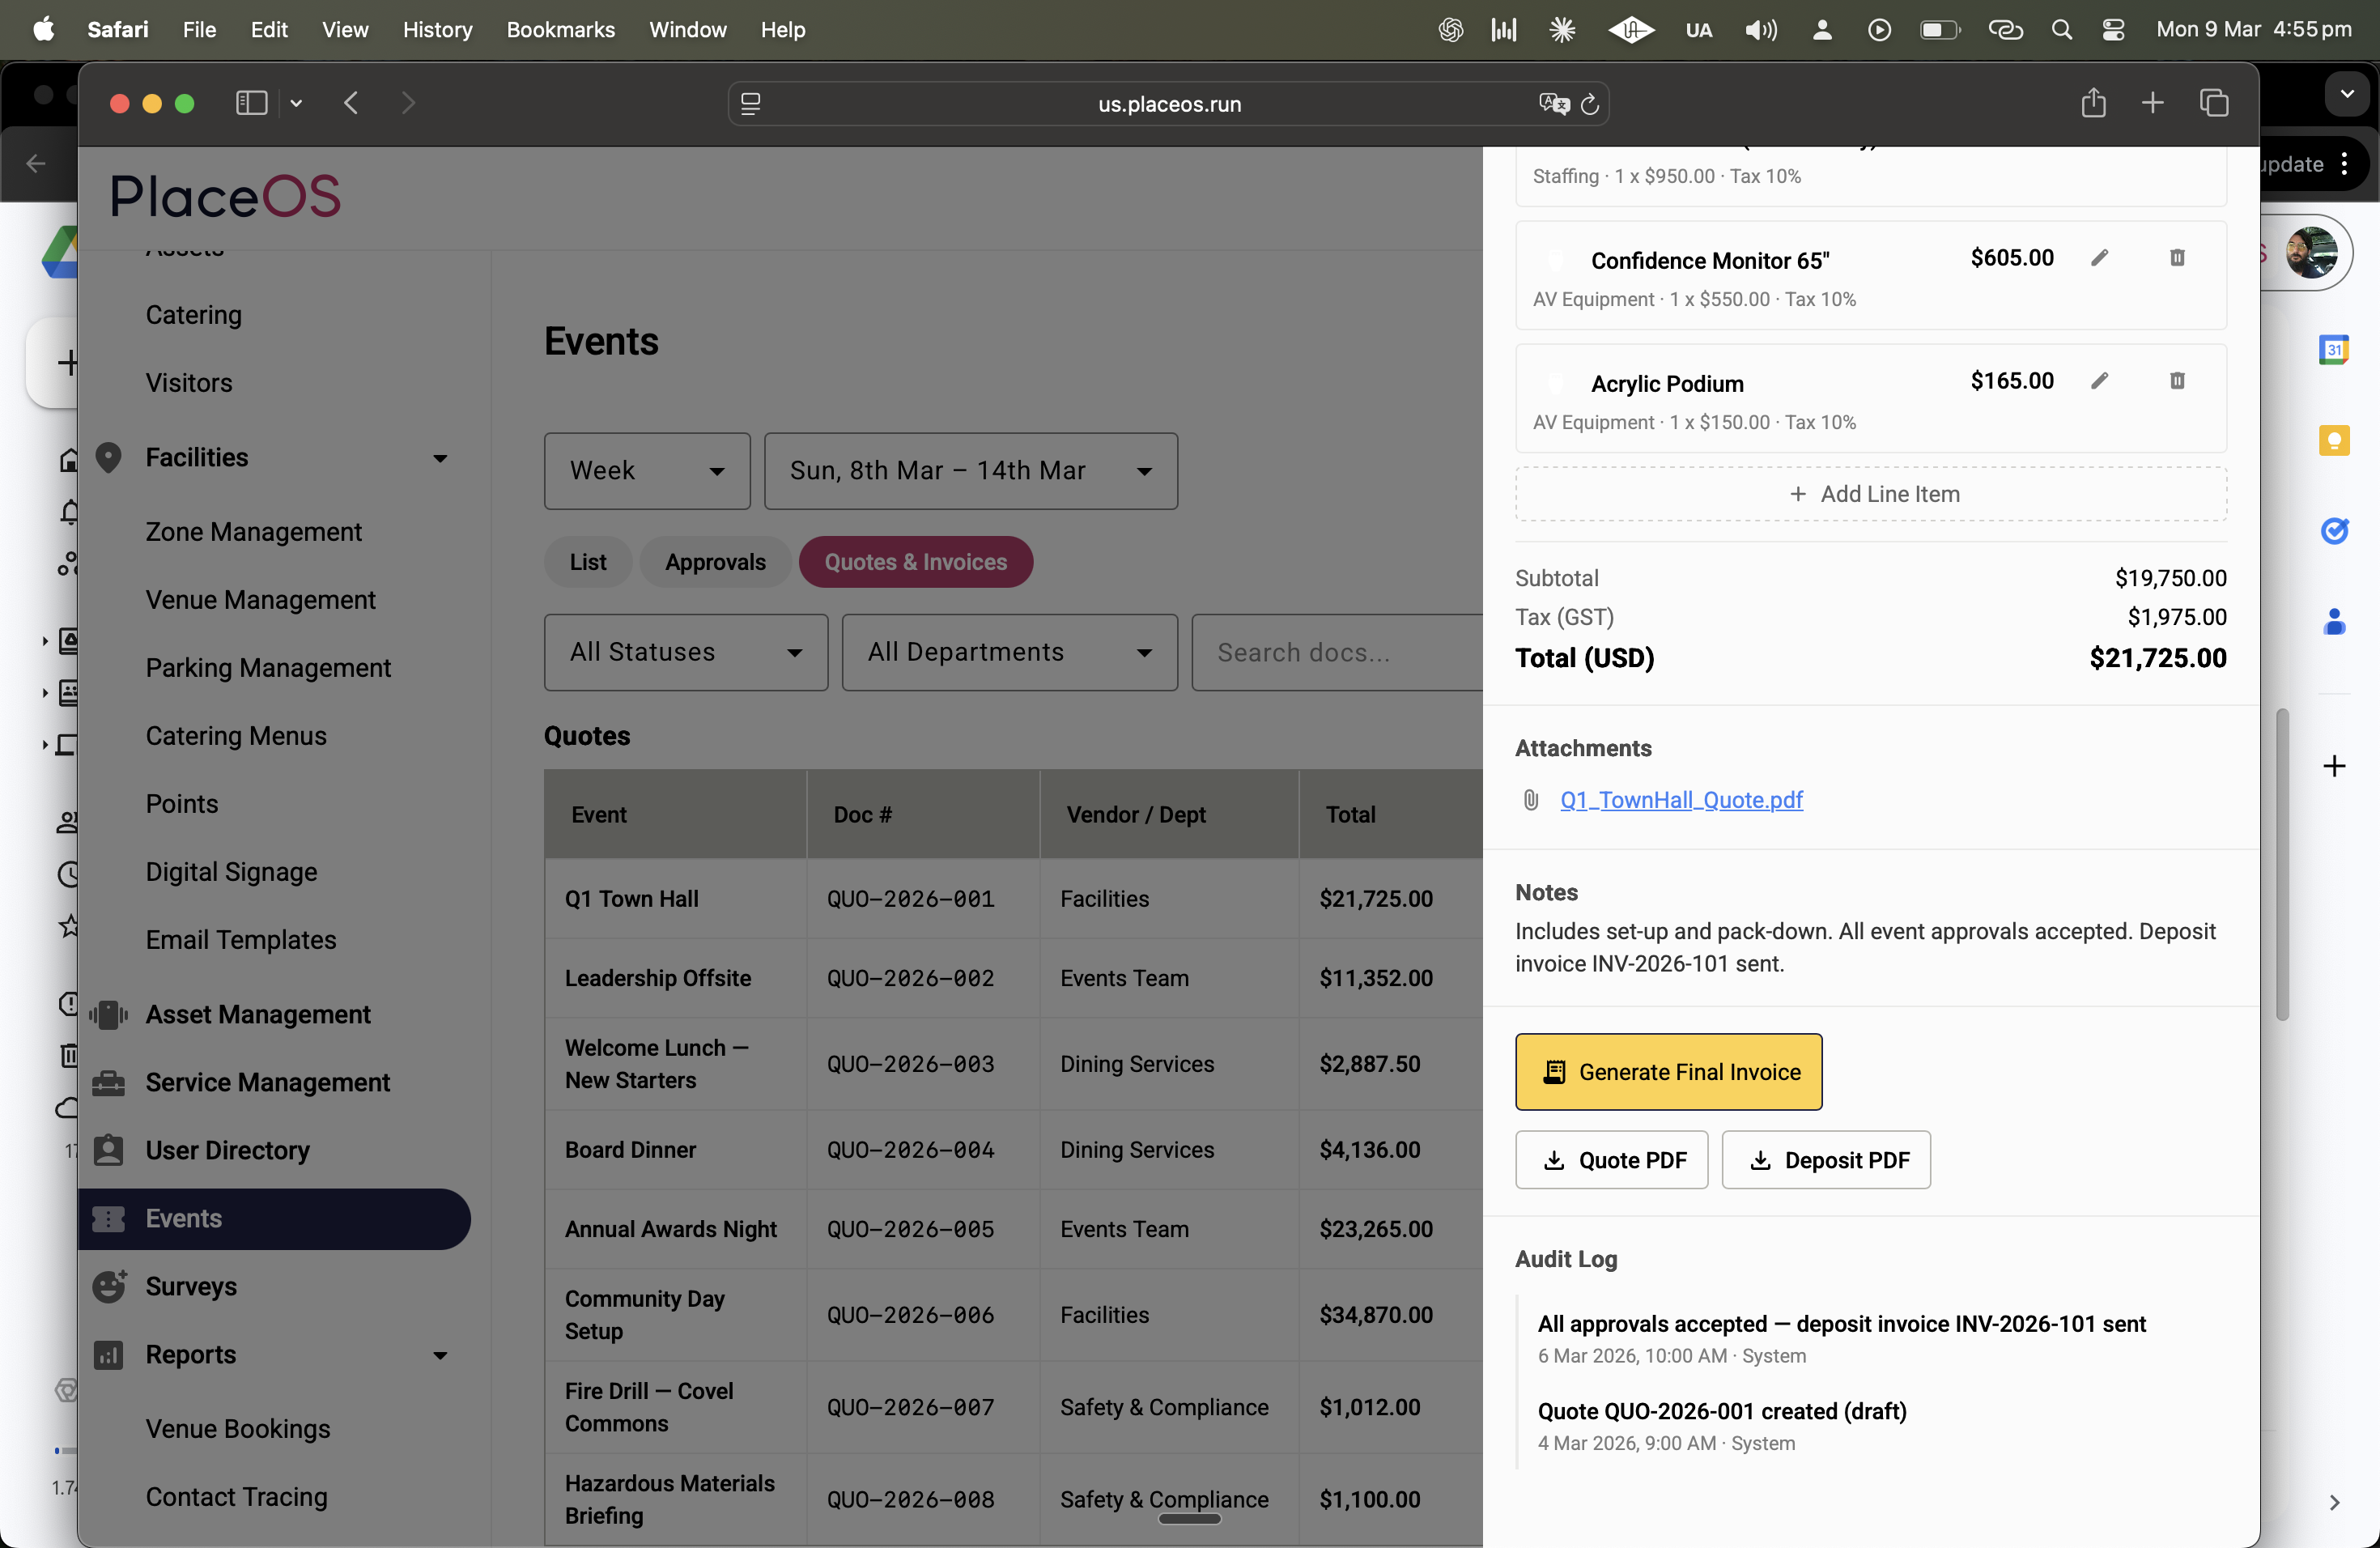This screenshot has width=2380, height=1548.
Task: Delete the Acrylic Podium line item via trash icon
Action: [2177, 381]
